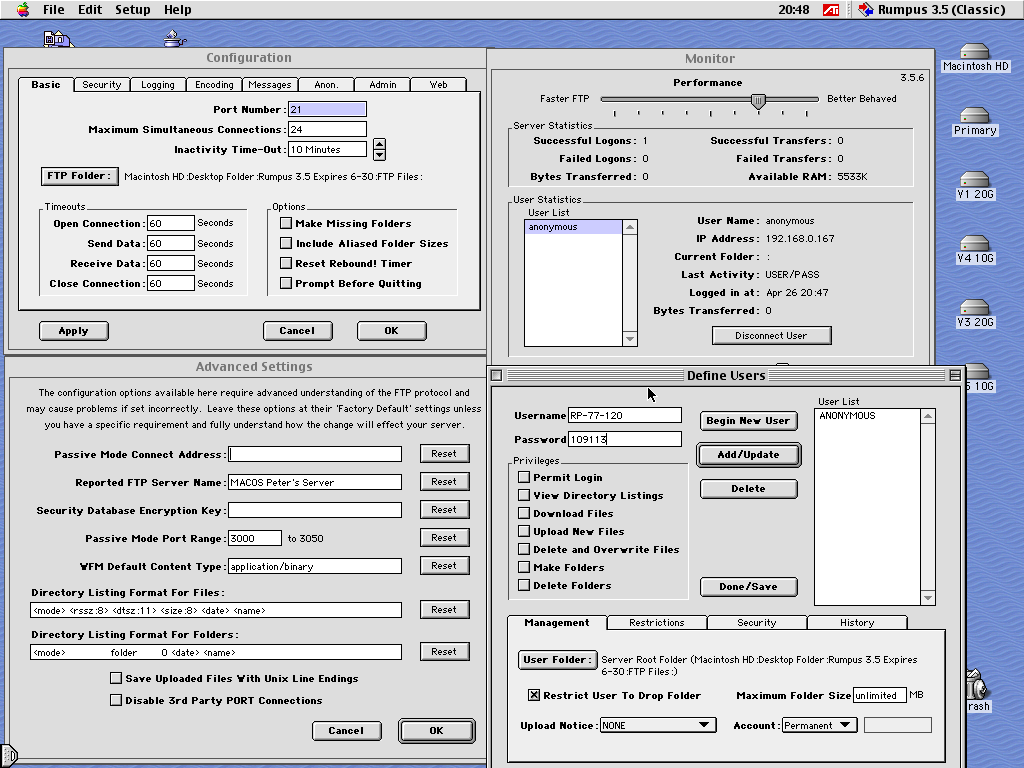The width and height of the screenshot is (1024, 768).
Task: Click Done/Save in Define Users
Action: [748, 586]
